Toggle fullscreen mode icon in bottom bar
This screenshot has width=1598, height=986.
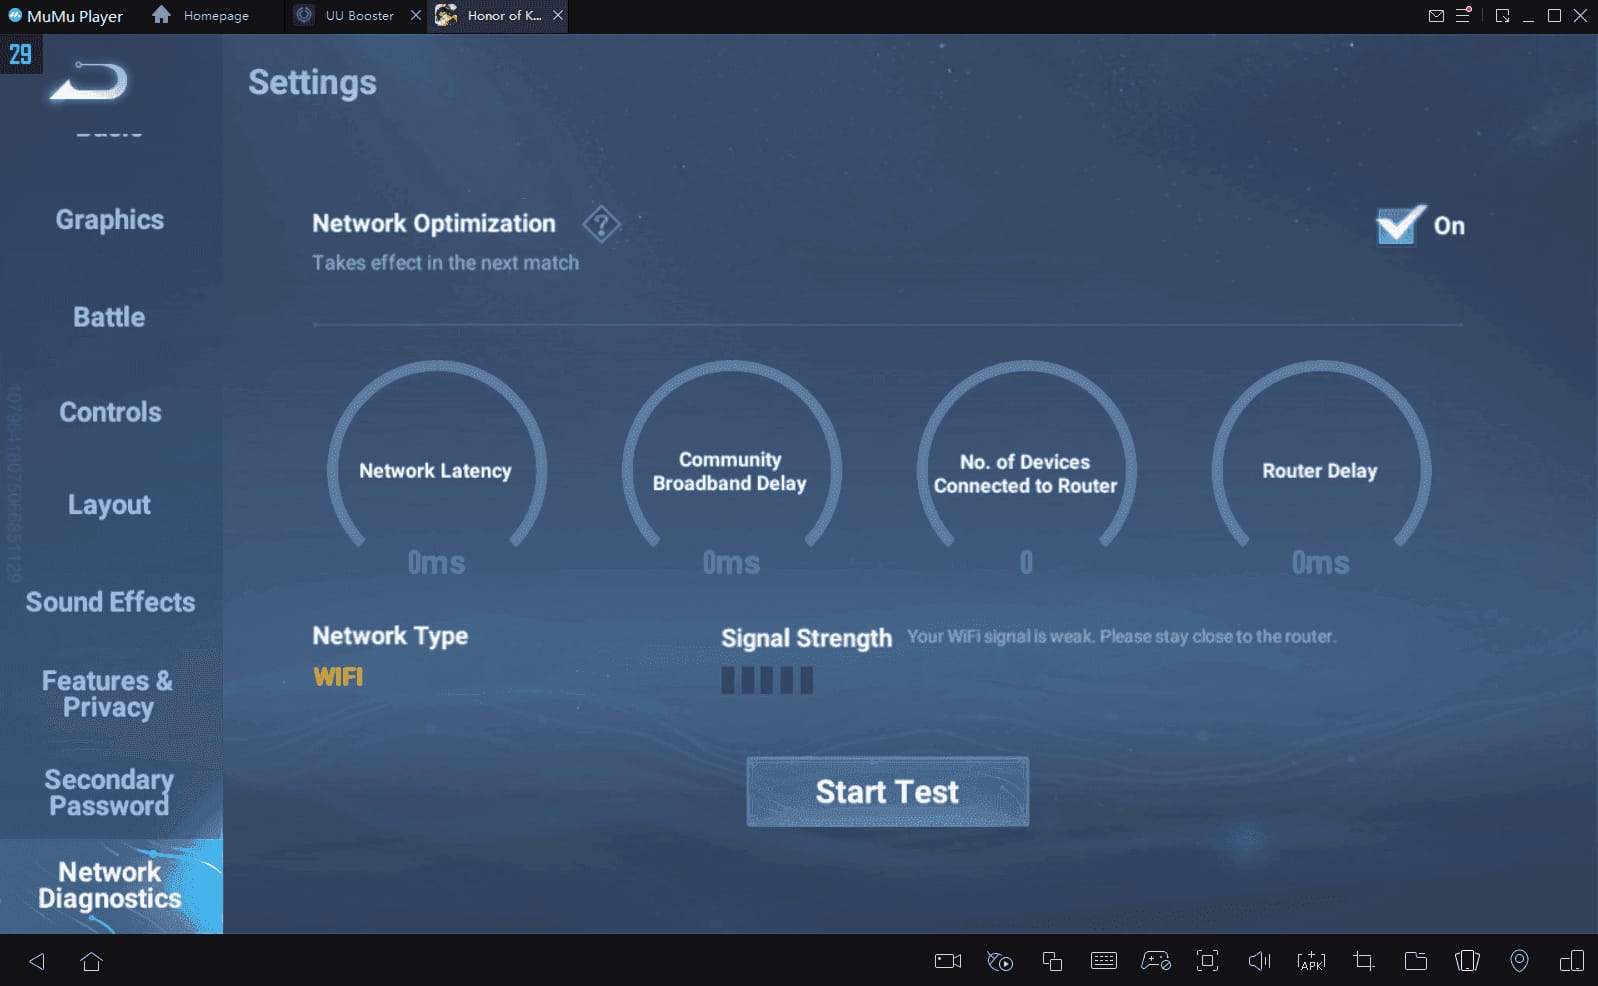pyautogui.click(x=1207, y=961)
